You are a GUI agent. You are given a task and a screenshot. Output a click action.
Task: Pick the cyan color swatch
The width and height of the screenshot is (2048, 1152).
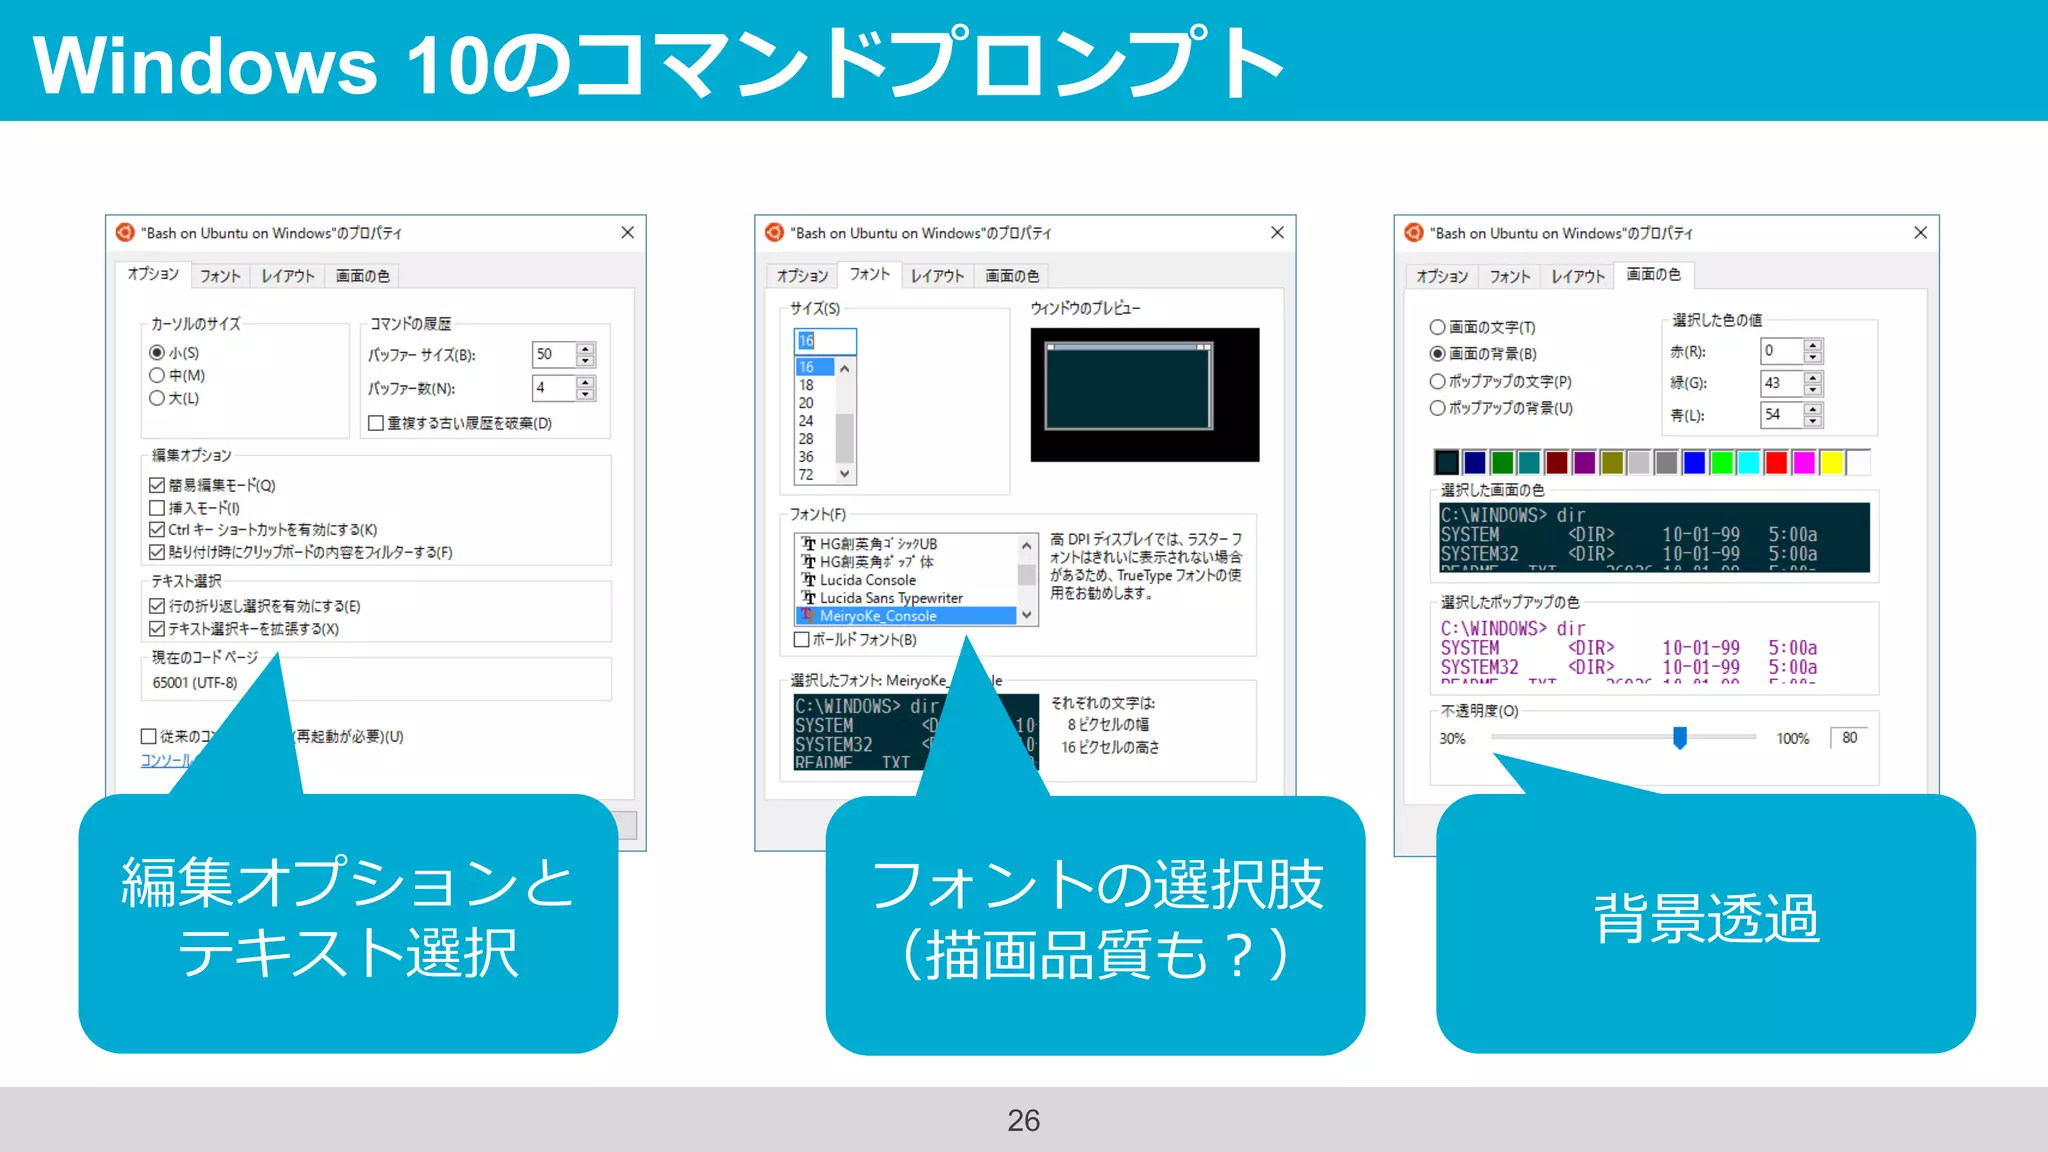pyautogui.click(x=1749, y=462)
